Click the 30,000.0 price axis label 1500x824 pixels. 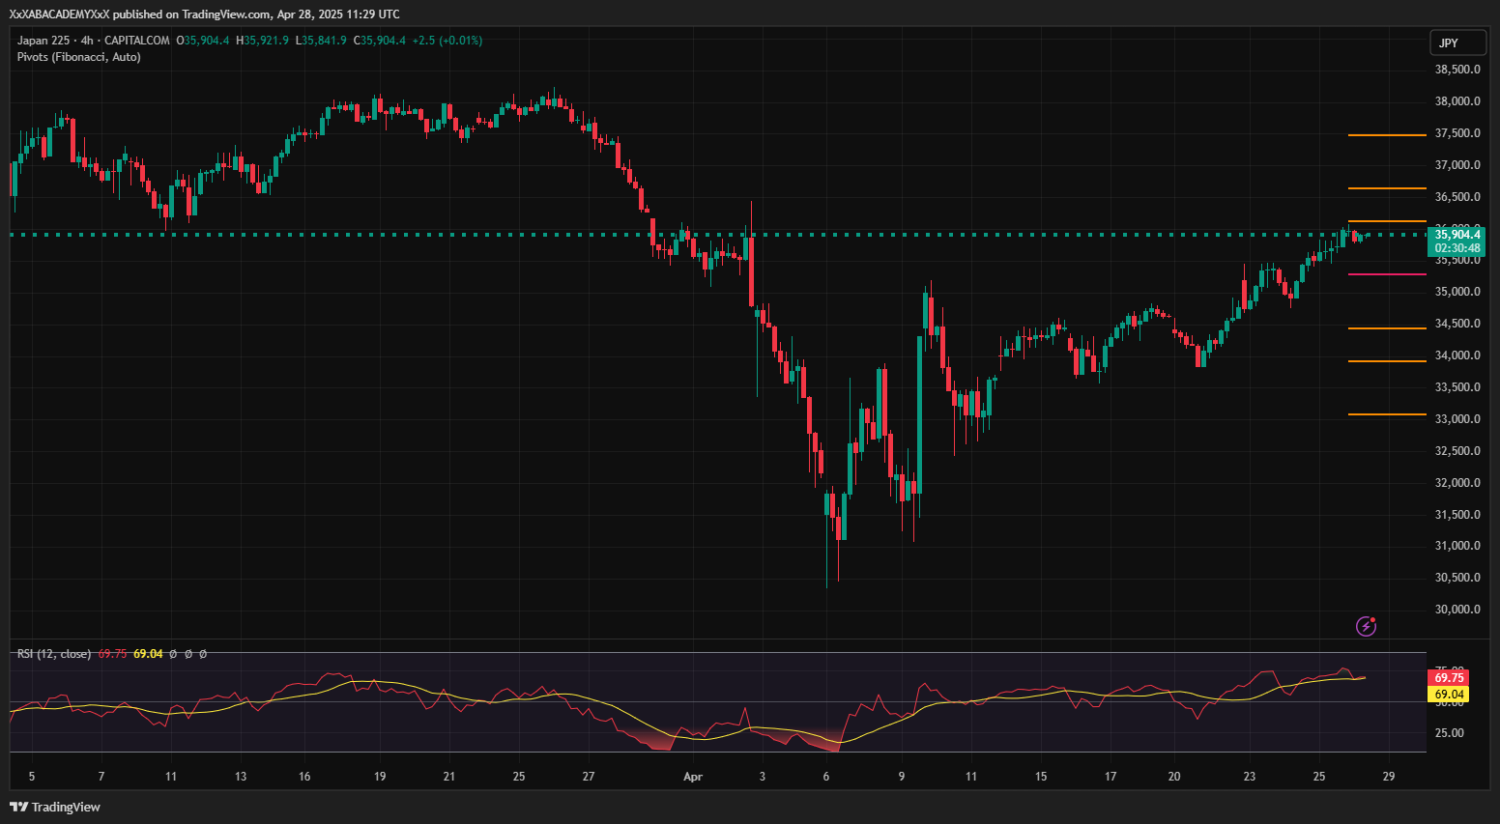pyautogui.click(x=1457, y=610)
